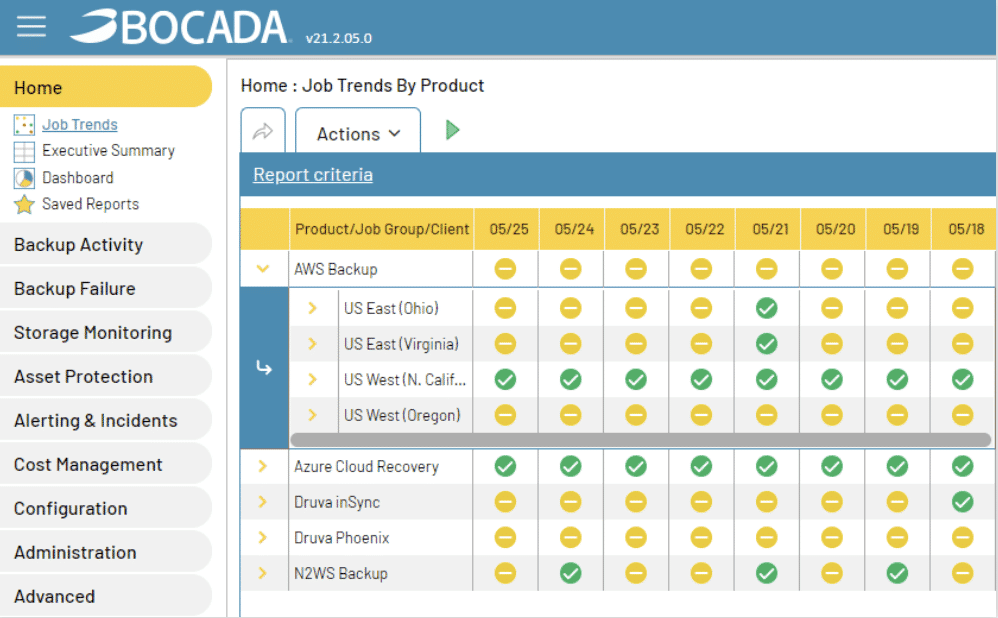Click Azure Cloud Recovery check for 05/23
Viewport: 998px width, 618px height.
click(636, 466)
